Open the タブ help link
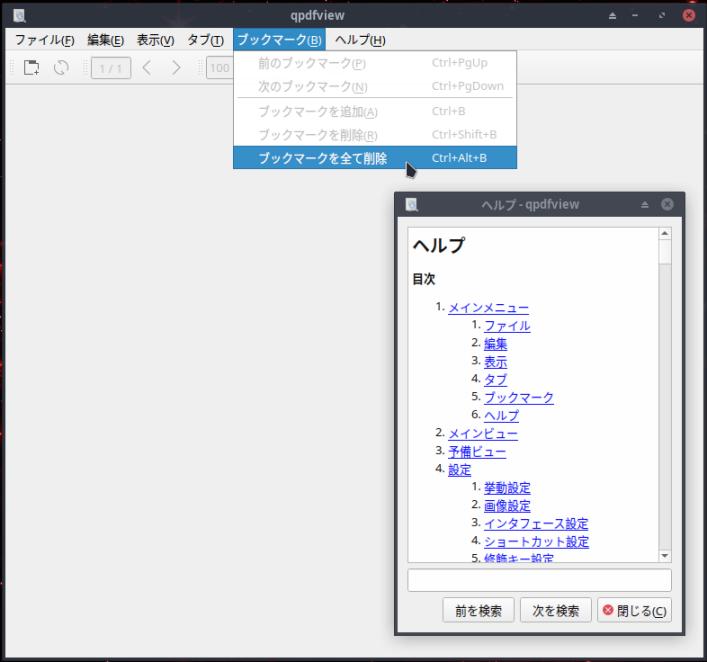The height and width of the screenshot is (662, 707). click(496, 380)
